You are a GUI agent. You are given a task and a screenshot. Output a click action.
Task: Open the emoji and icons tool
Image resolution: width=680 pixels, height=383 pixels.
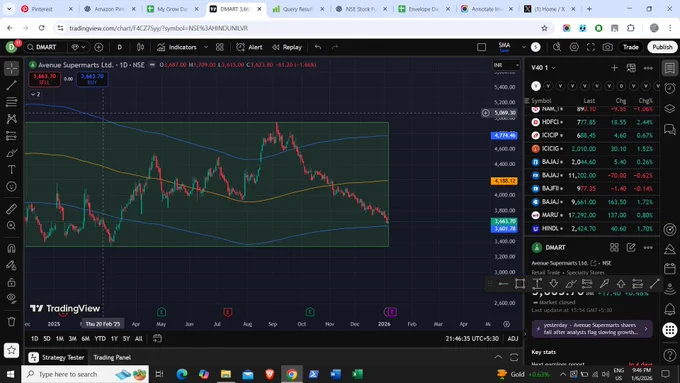[12, 187]
